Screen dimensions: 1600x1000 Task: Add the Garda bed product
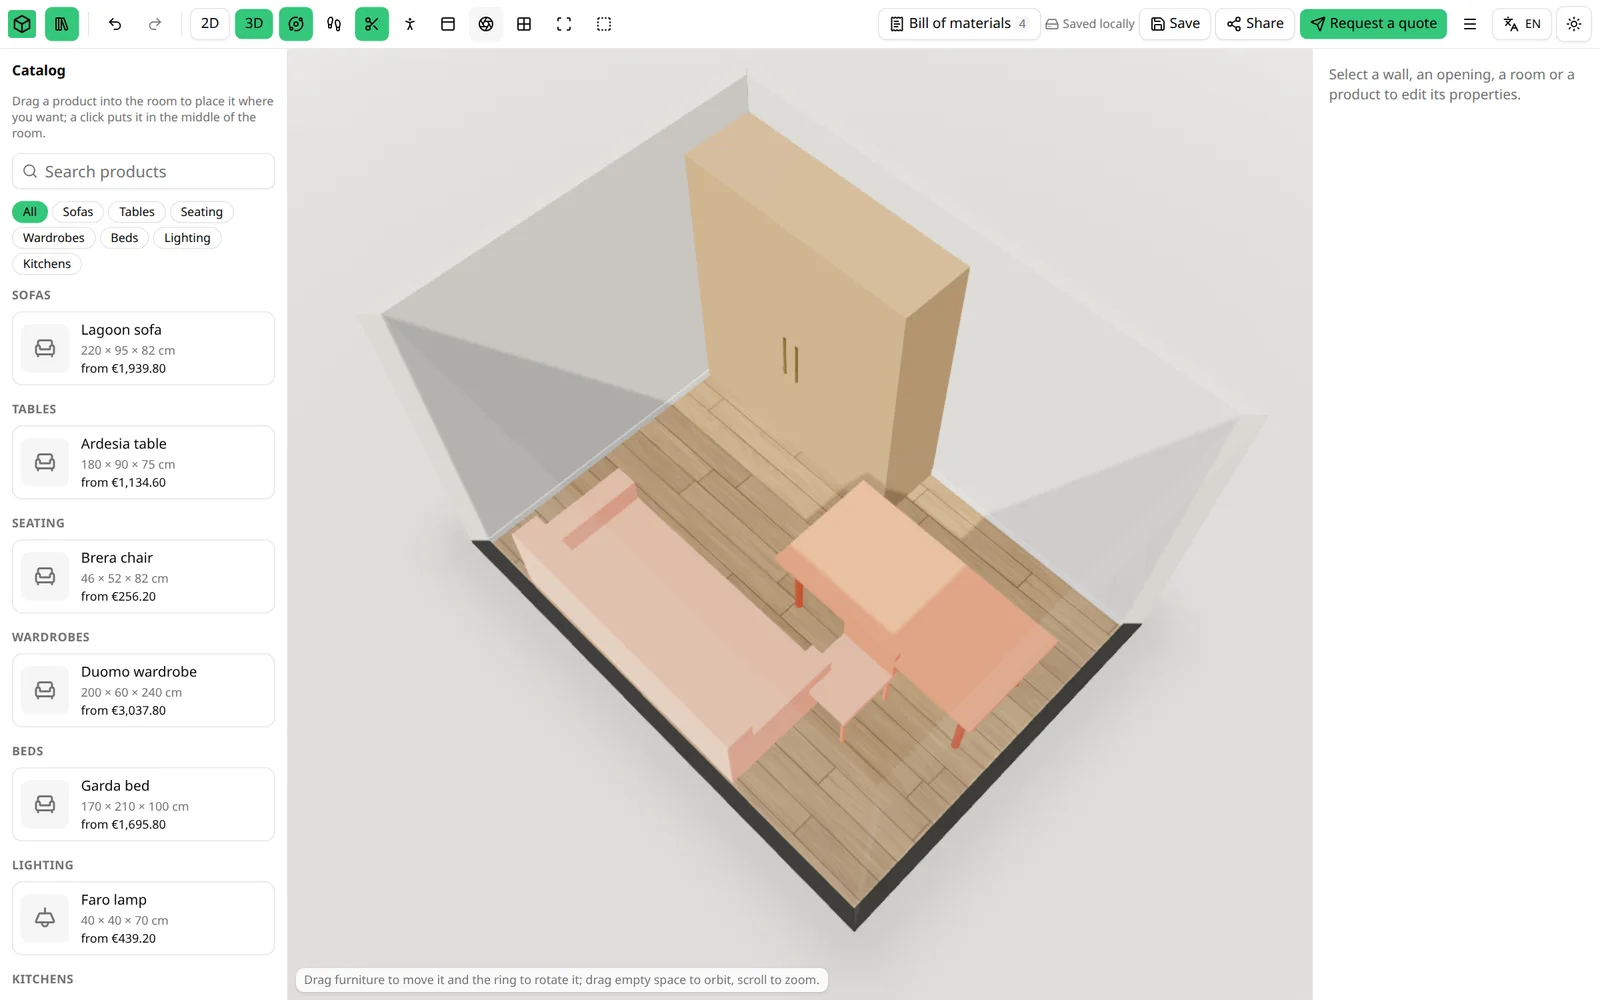[x=143, y=804]
